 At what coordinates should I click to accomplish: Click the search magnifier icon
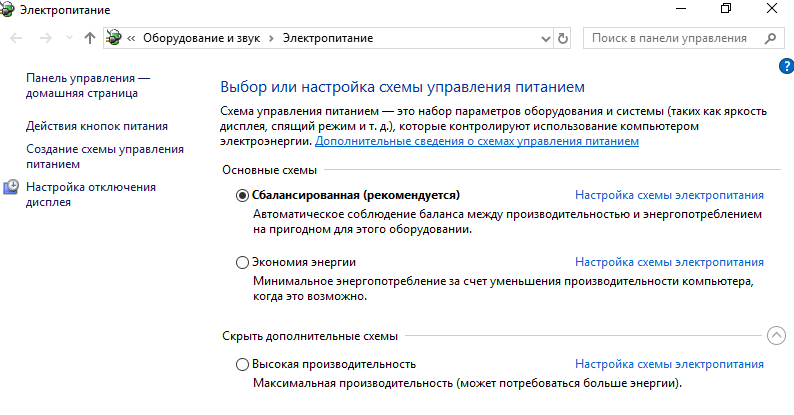(x=770, y=38)
